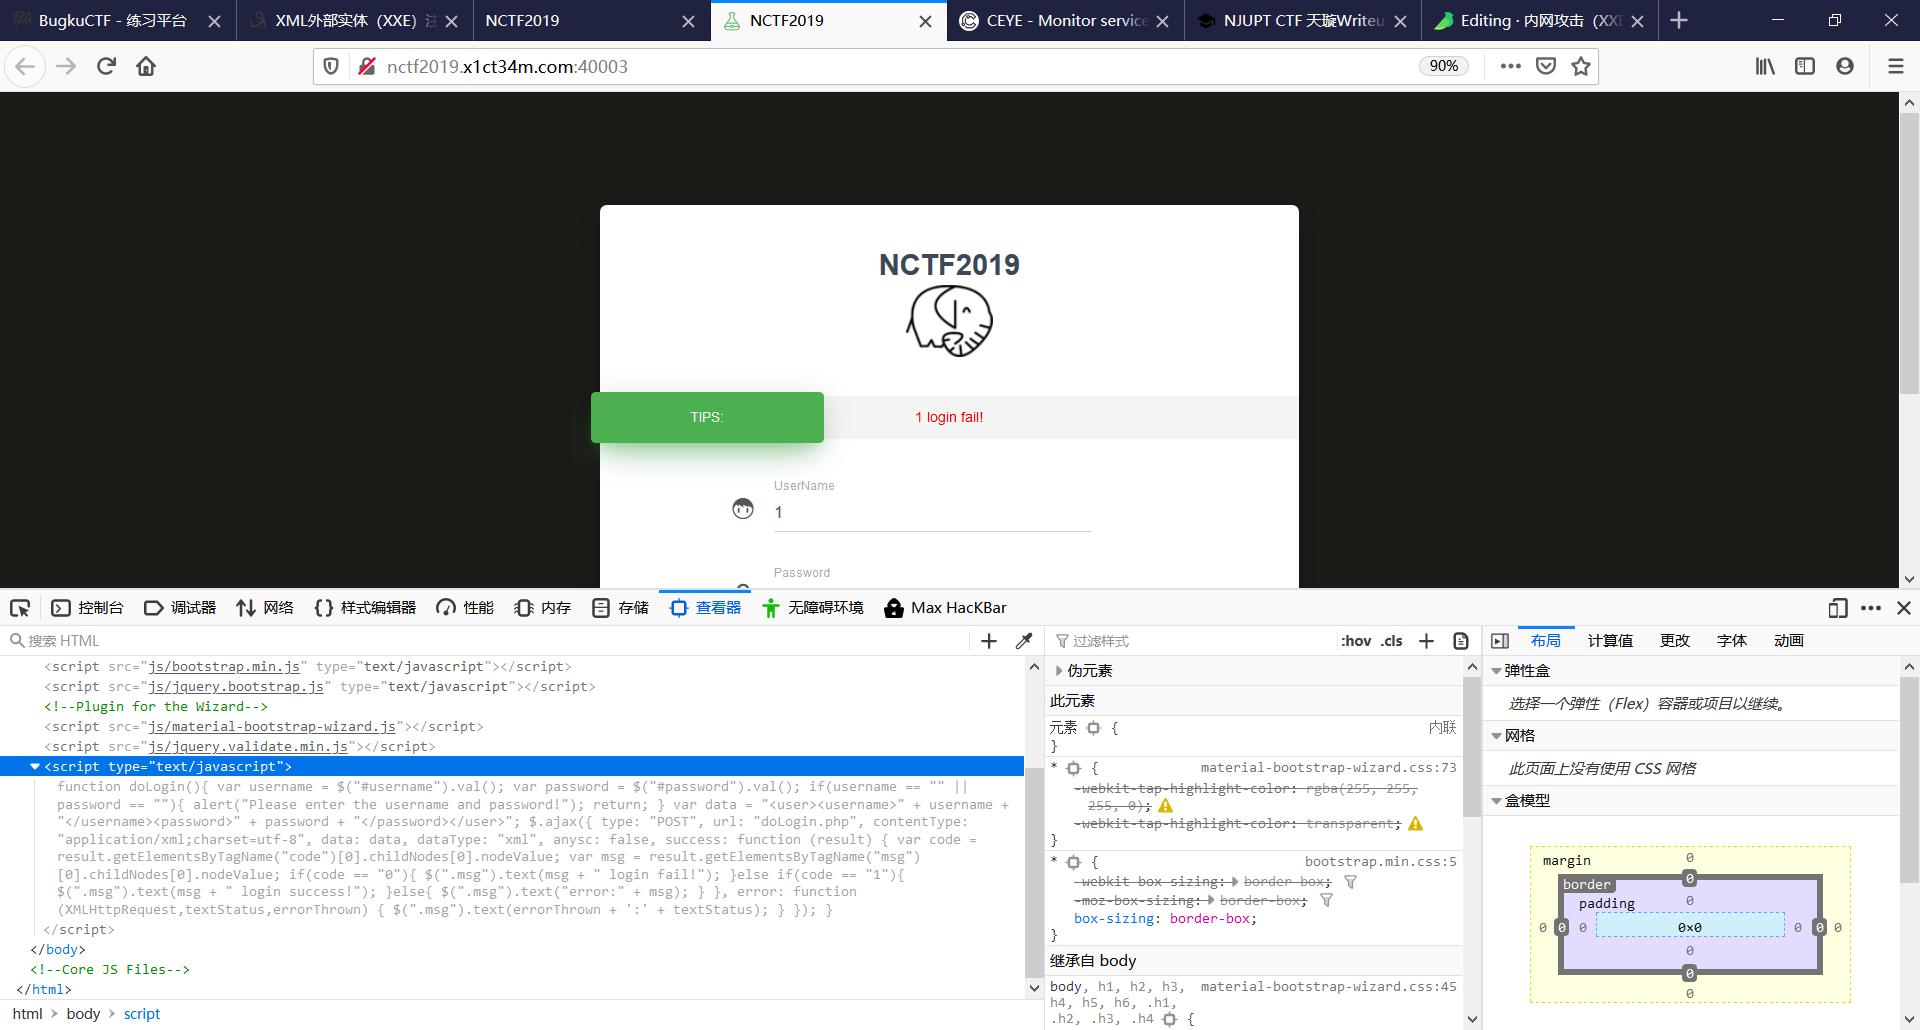Expand -moz-box-sizing shorthand arrow
The image size is (1920, 1030).
coord(1211,901)
